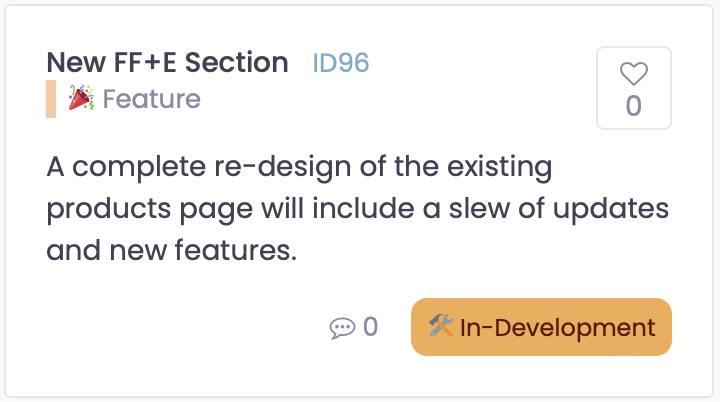Click the word 'Section' in card title

[237, 62]
